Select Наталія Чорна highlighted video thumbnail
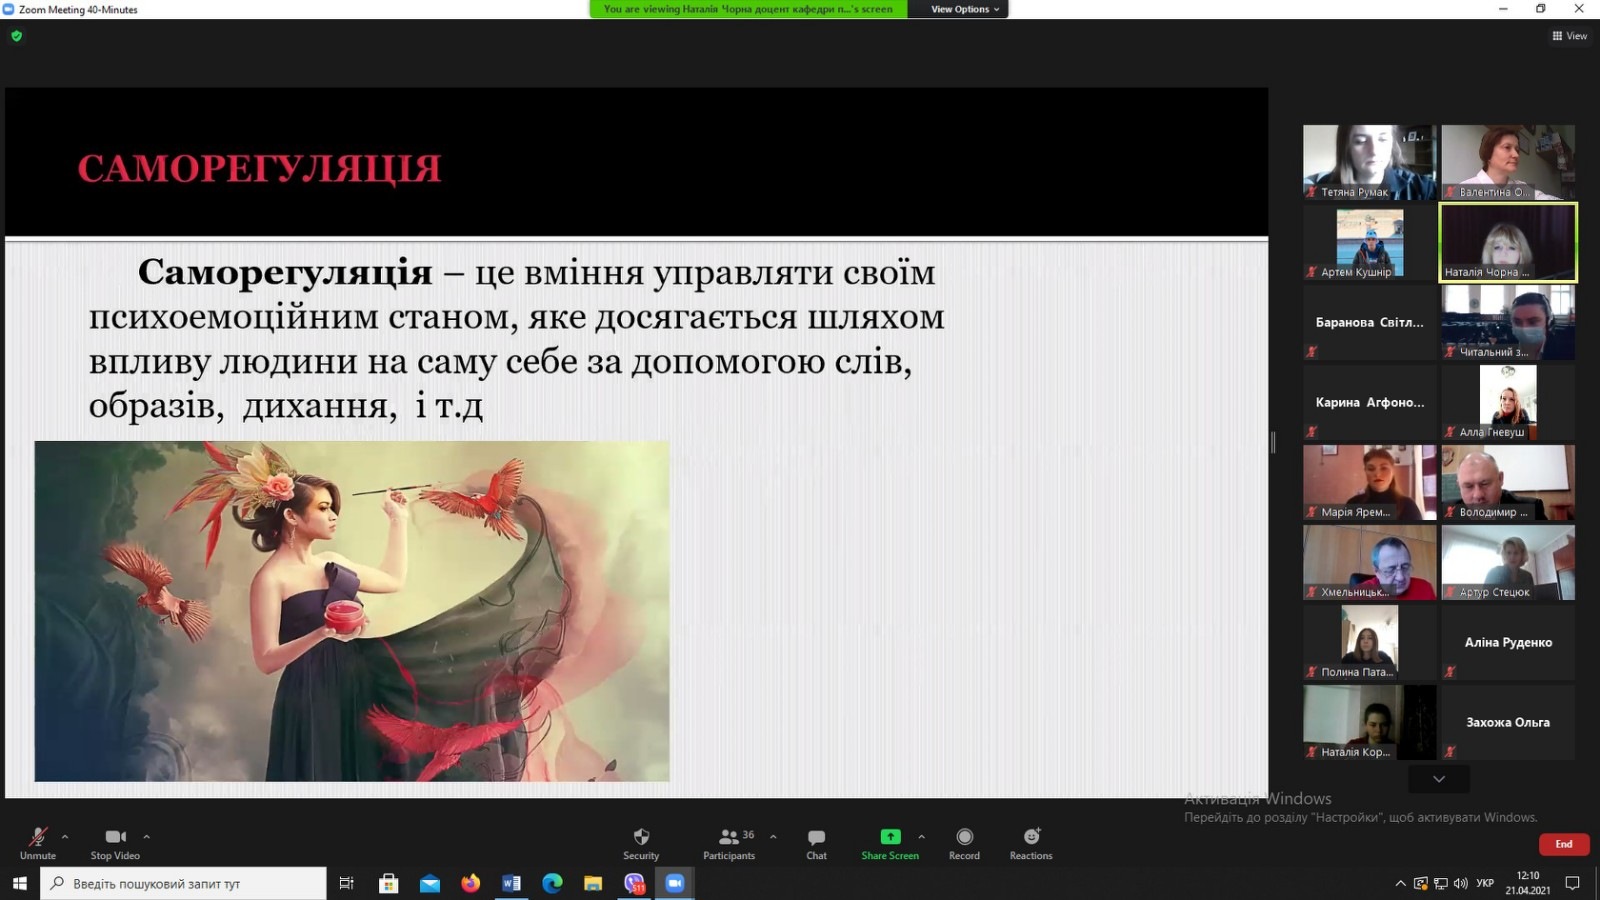This screenshot has height=900, width=1600. [x=1508, y=242]
